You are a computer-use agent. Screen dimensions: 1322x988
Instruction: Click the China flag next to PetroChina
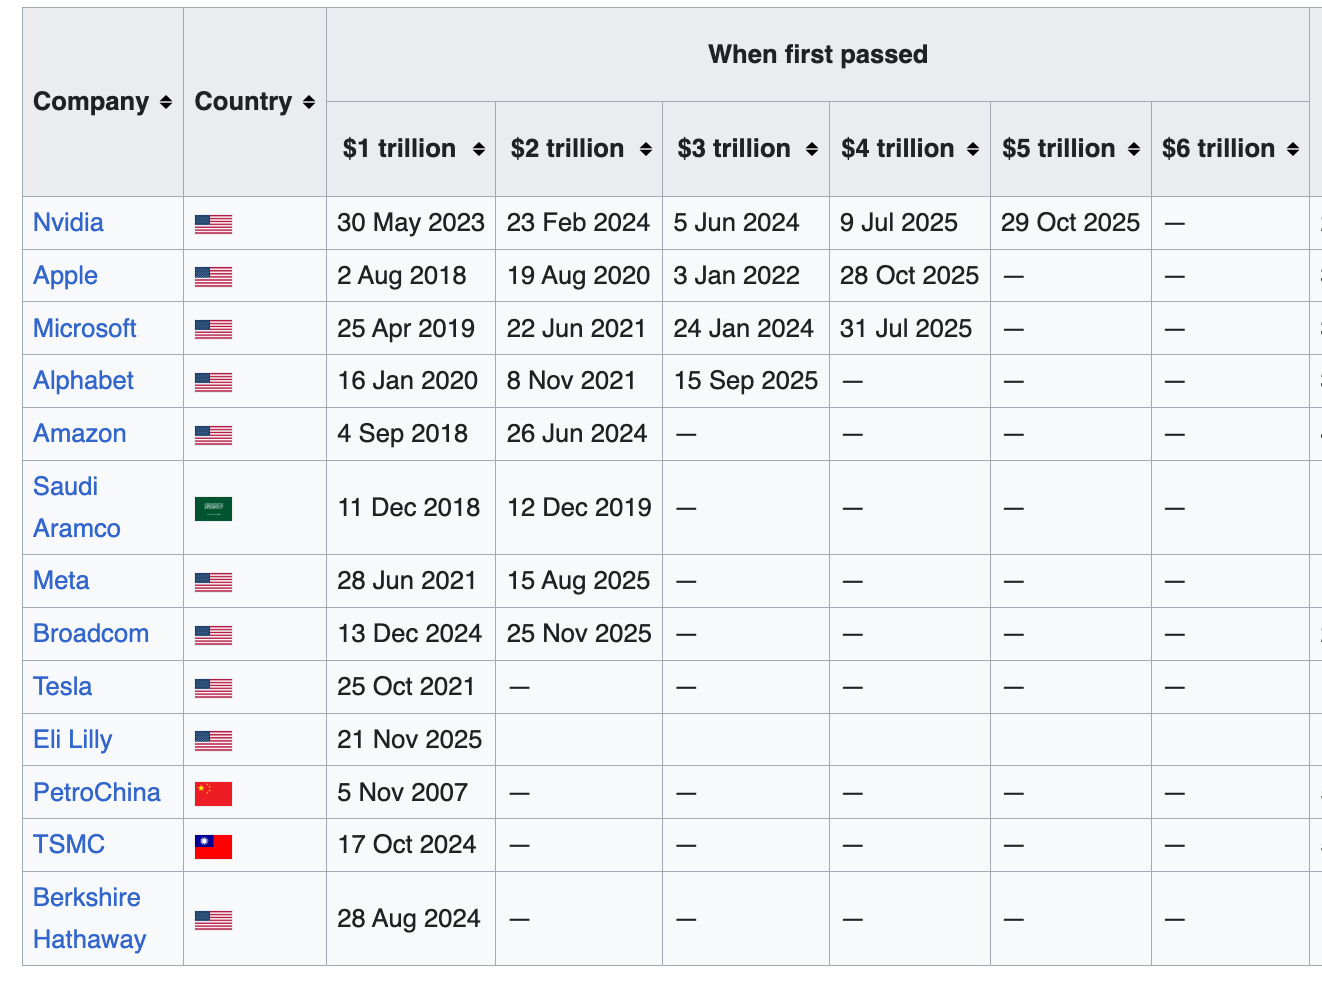(213, 794)
